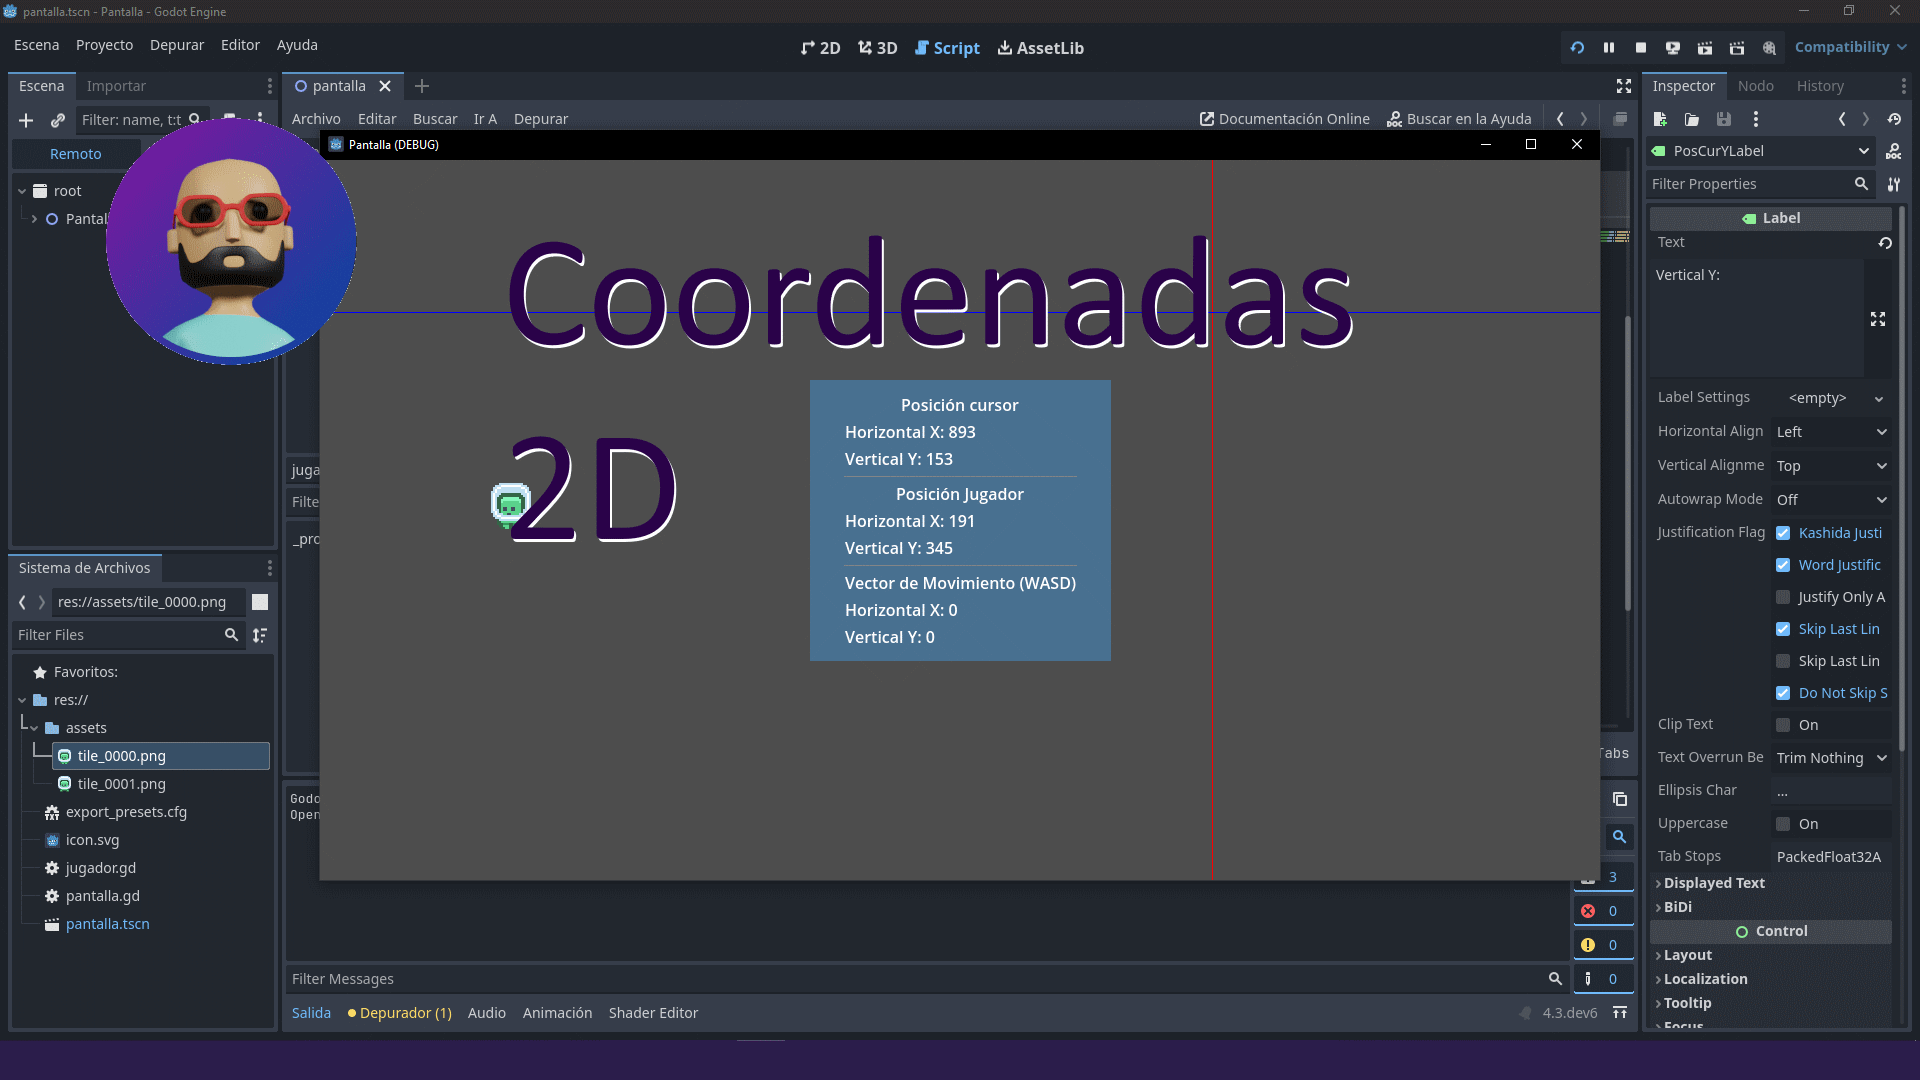Image resolution: width=1920 pixels, height=1080 pixels.
Task: Stop the running scene
Action: (x=1640, y=47)
